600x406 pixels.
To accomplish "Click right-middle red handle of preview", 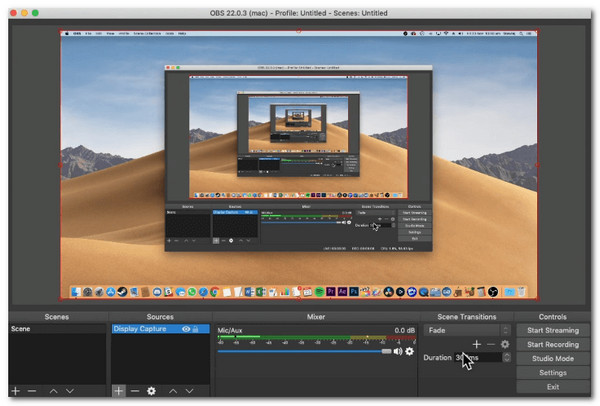I will (x=537, y=165).
